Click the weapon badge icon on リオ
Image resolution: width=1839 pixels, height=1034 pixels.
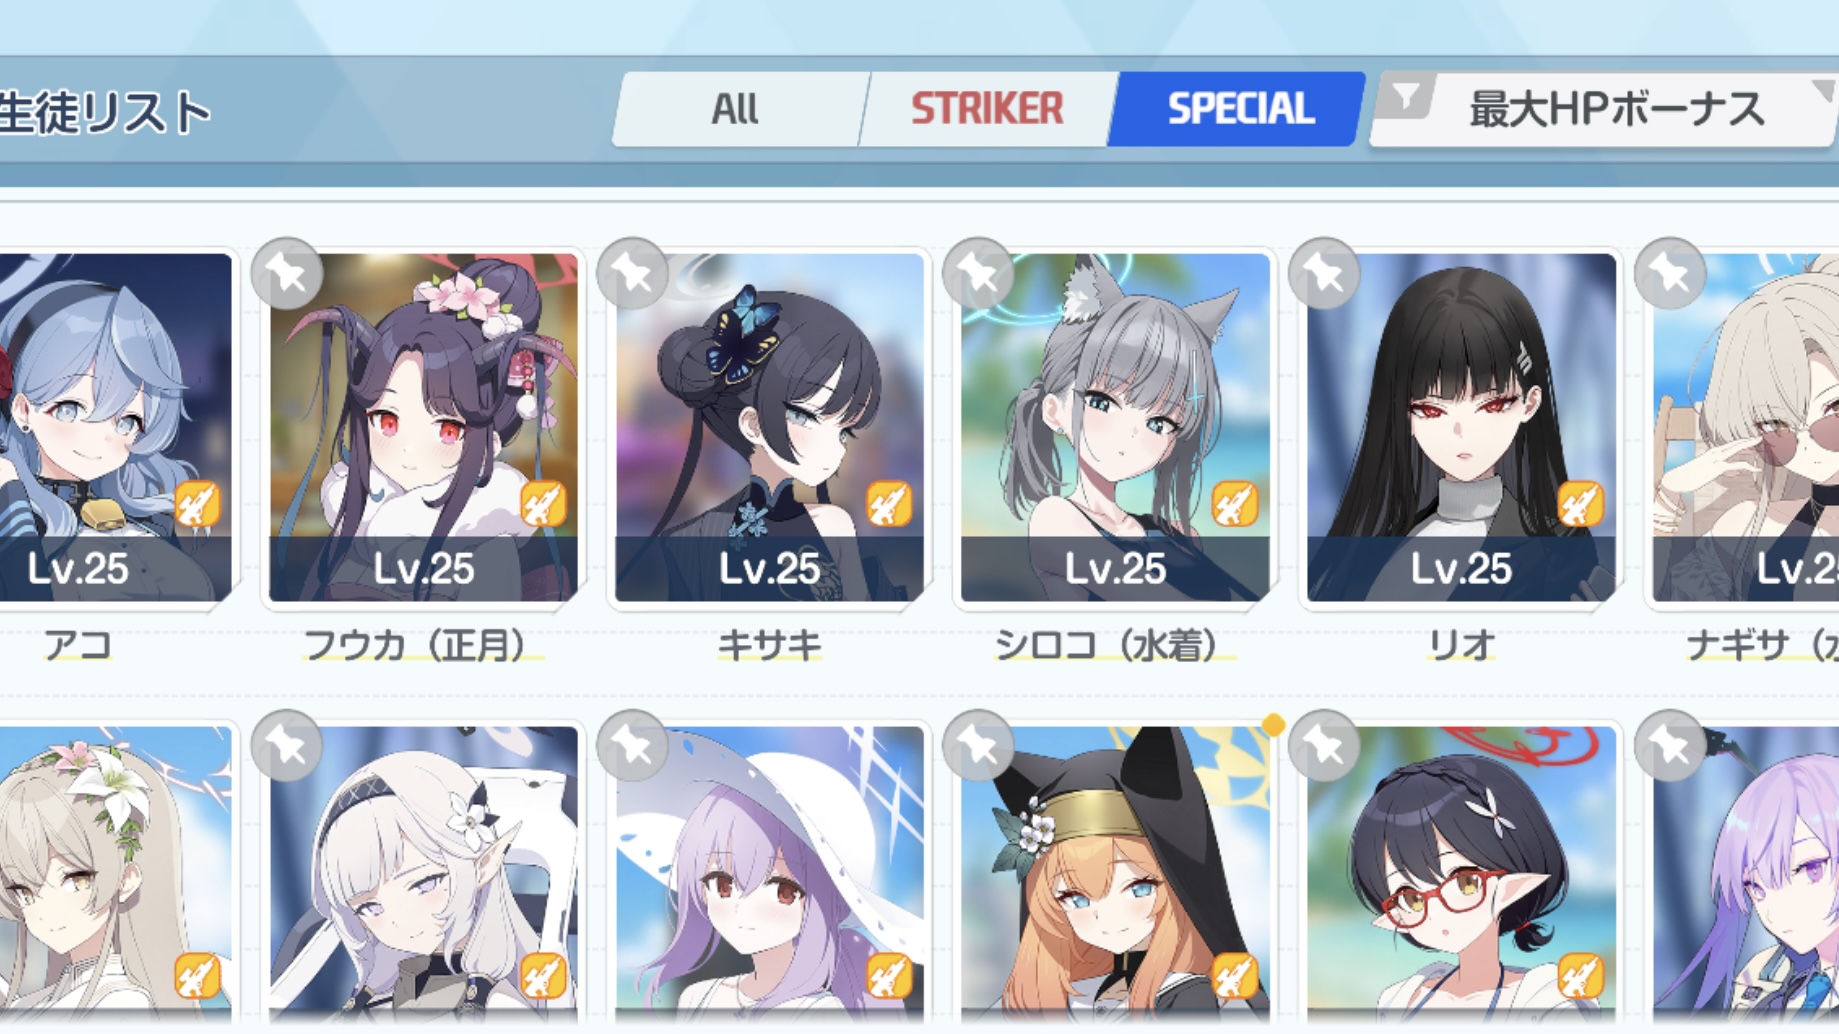1581,504
